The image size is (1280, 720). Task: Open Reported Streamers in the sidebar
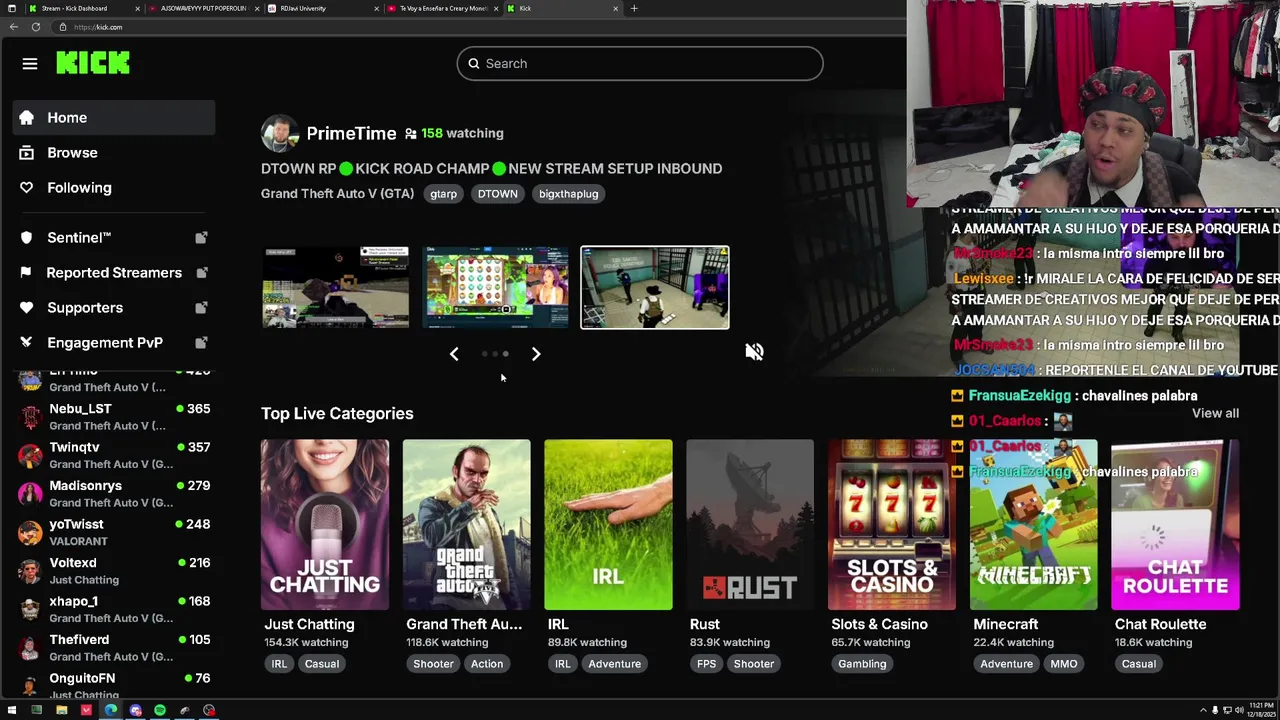click(x=114, y=273)
